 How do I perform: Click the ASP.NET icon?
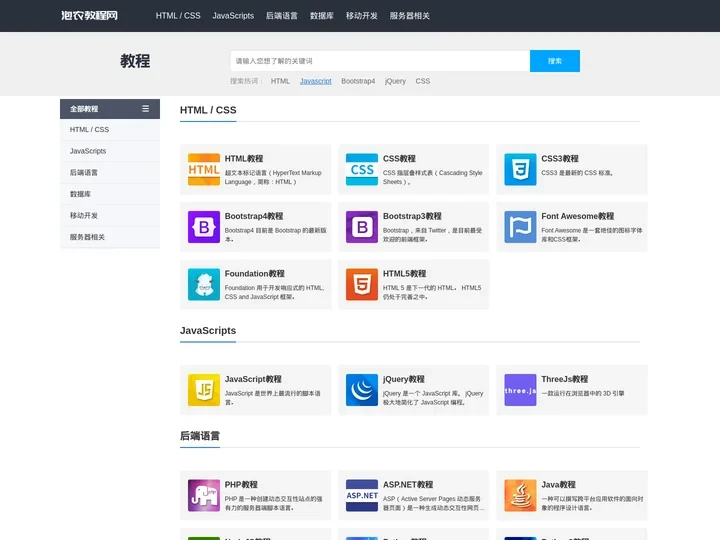click(362, 495)
